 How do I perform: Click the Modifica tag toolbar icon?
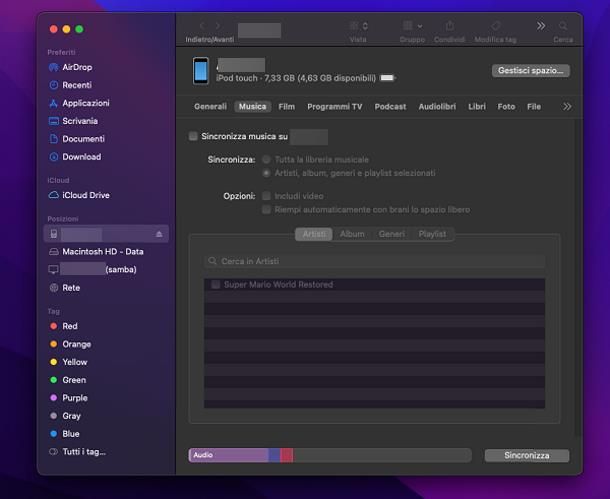[495, 26]
